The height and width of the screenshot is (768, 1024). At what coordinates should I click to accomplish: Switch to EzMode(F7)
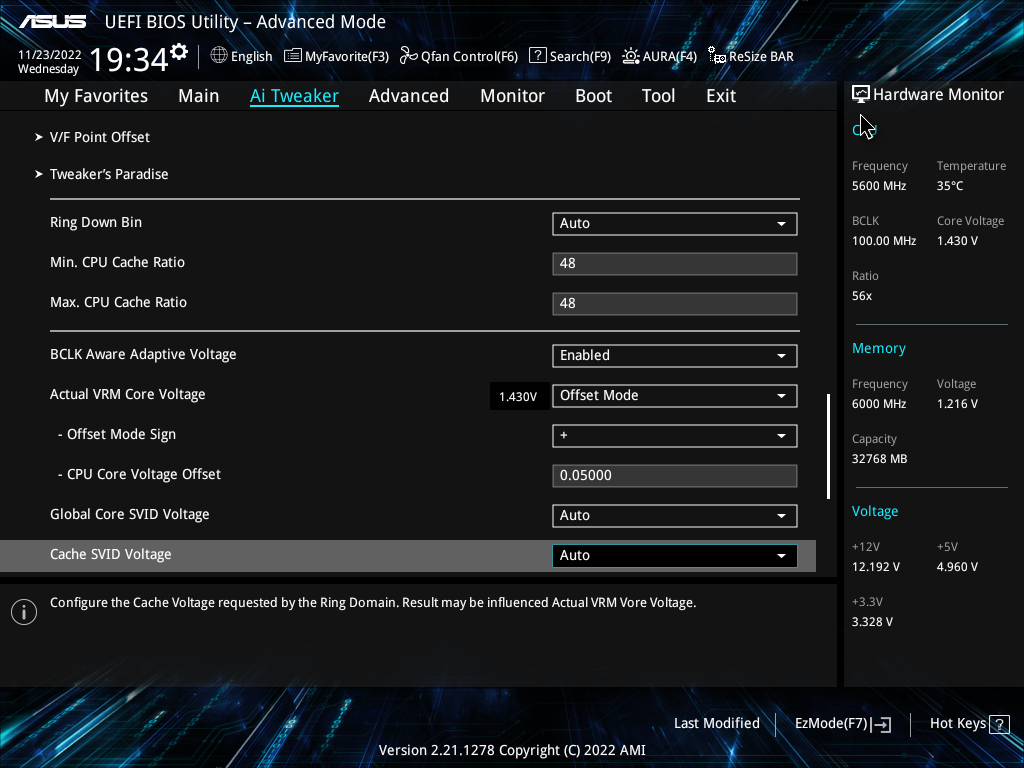pos(842,724)
